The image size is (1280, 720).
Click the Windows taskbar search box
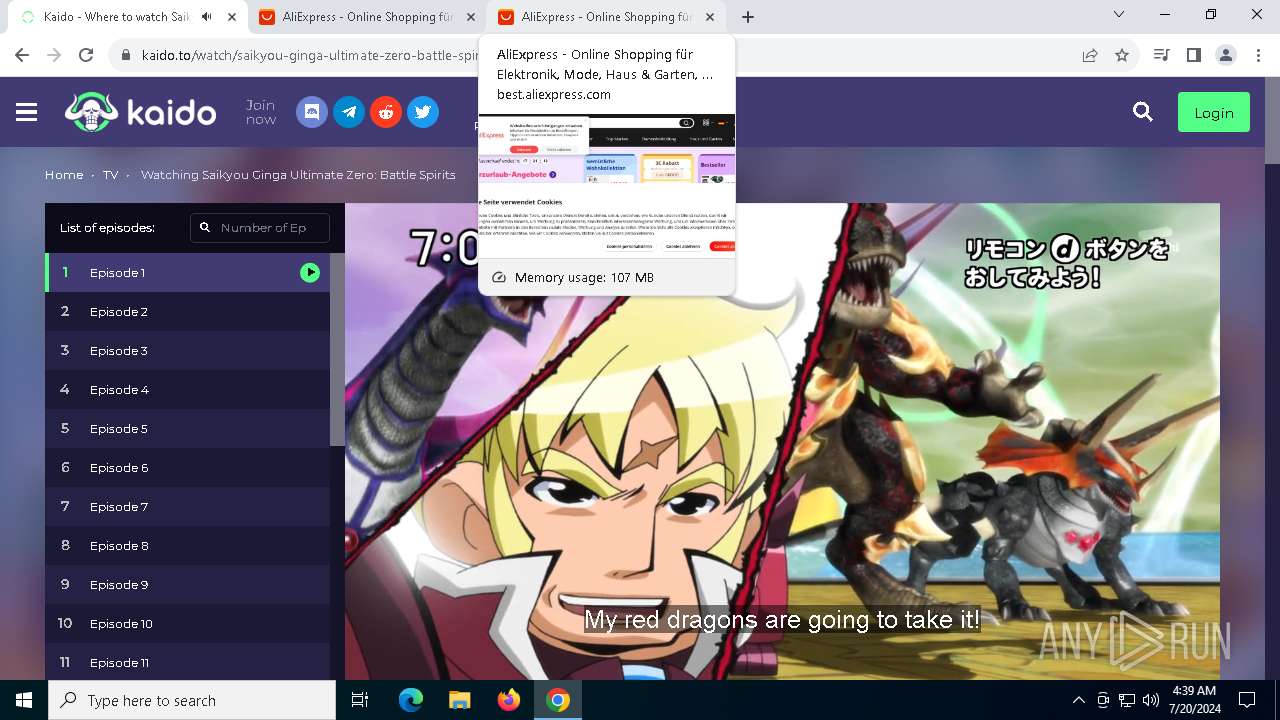[192, 700]
